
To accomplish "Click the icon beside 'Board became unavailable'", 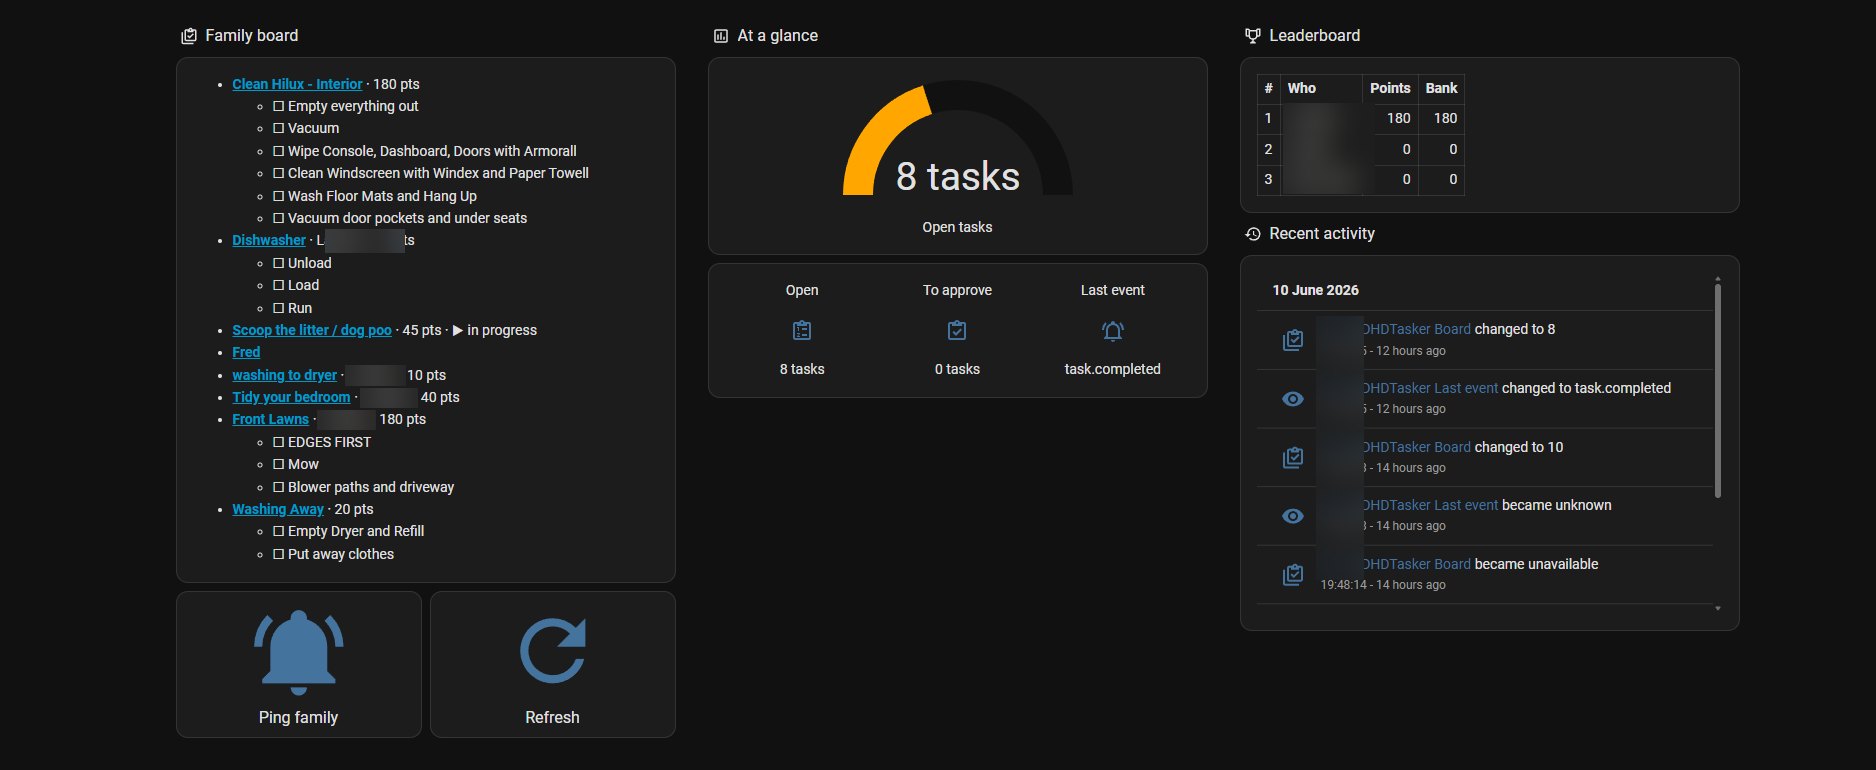I will click(x=1293, y=575).
